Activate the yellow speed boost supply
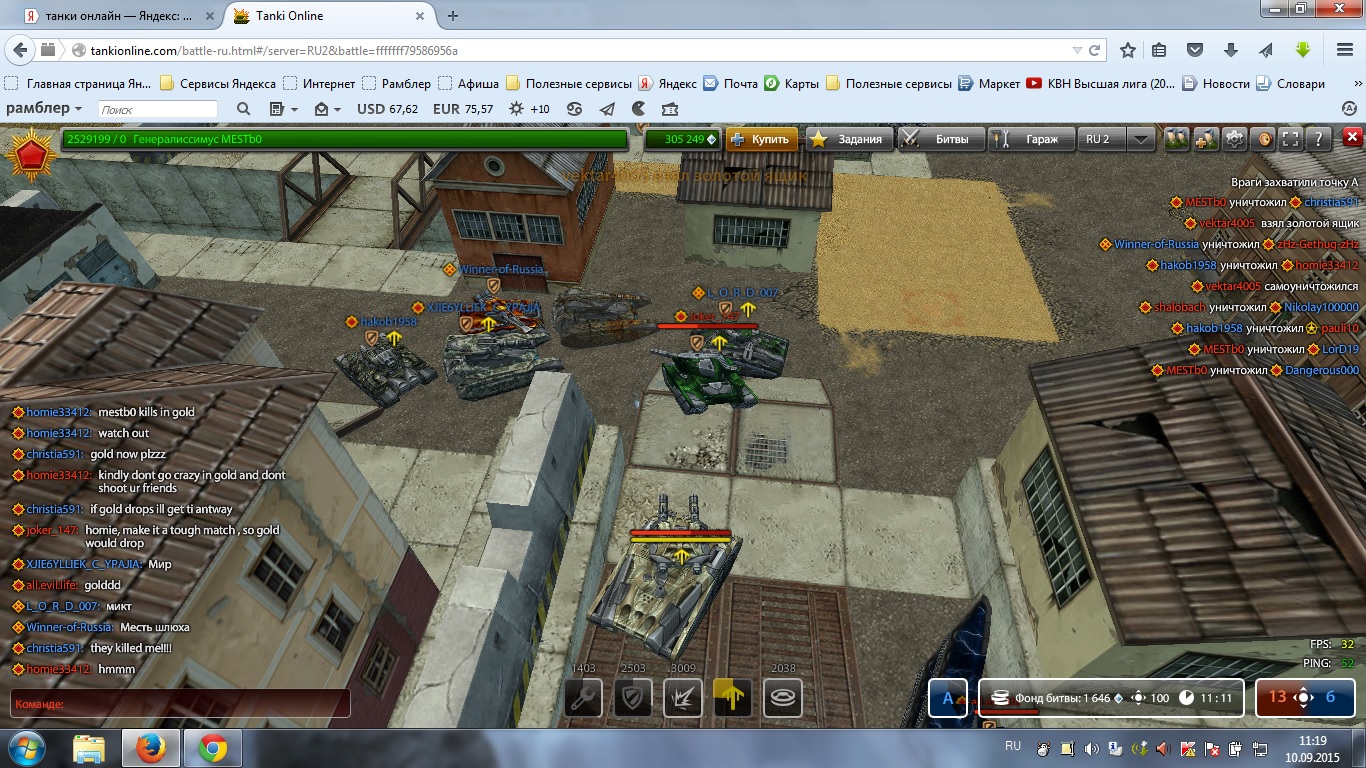Image resolution: width=1366 pixels, height=768 pixels. tap(733, 698)
